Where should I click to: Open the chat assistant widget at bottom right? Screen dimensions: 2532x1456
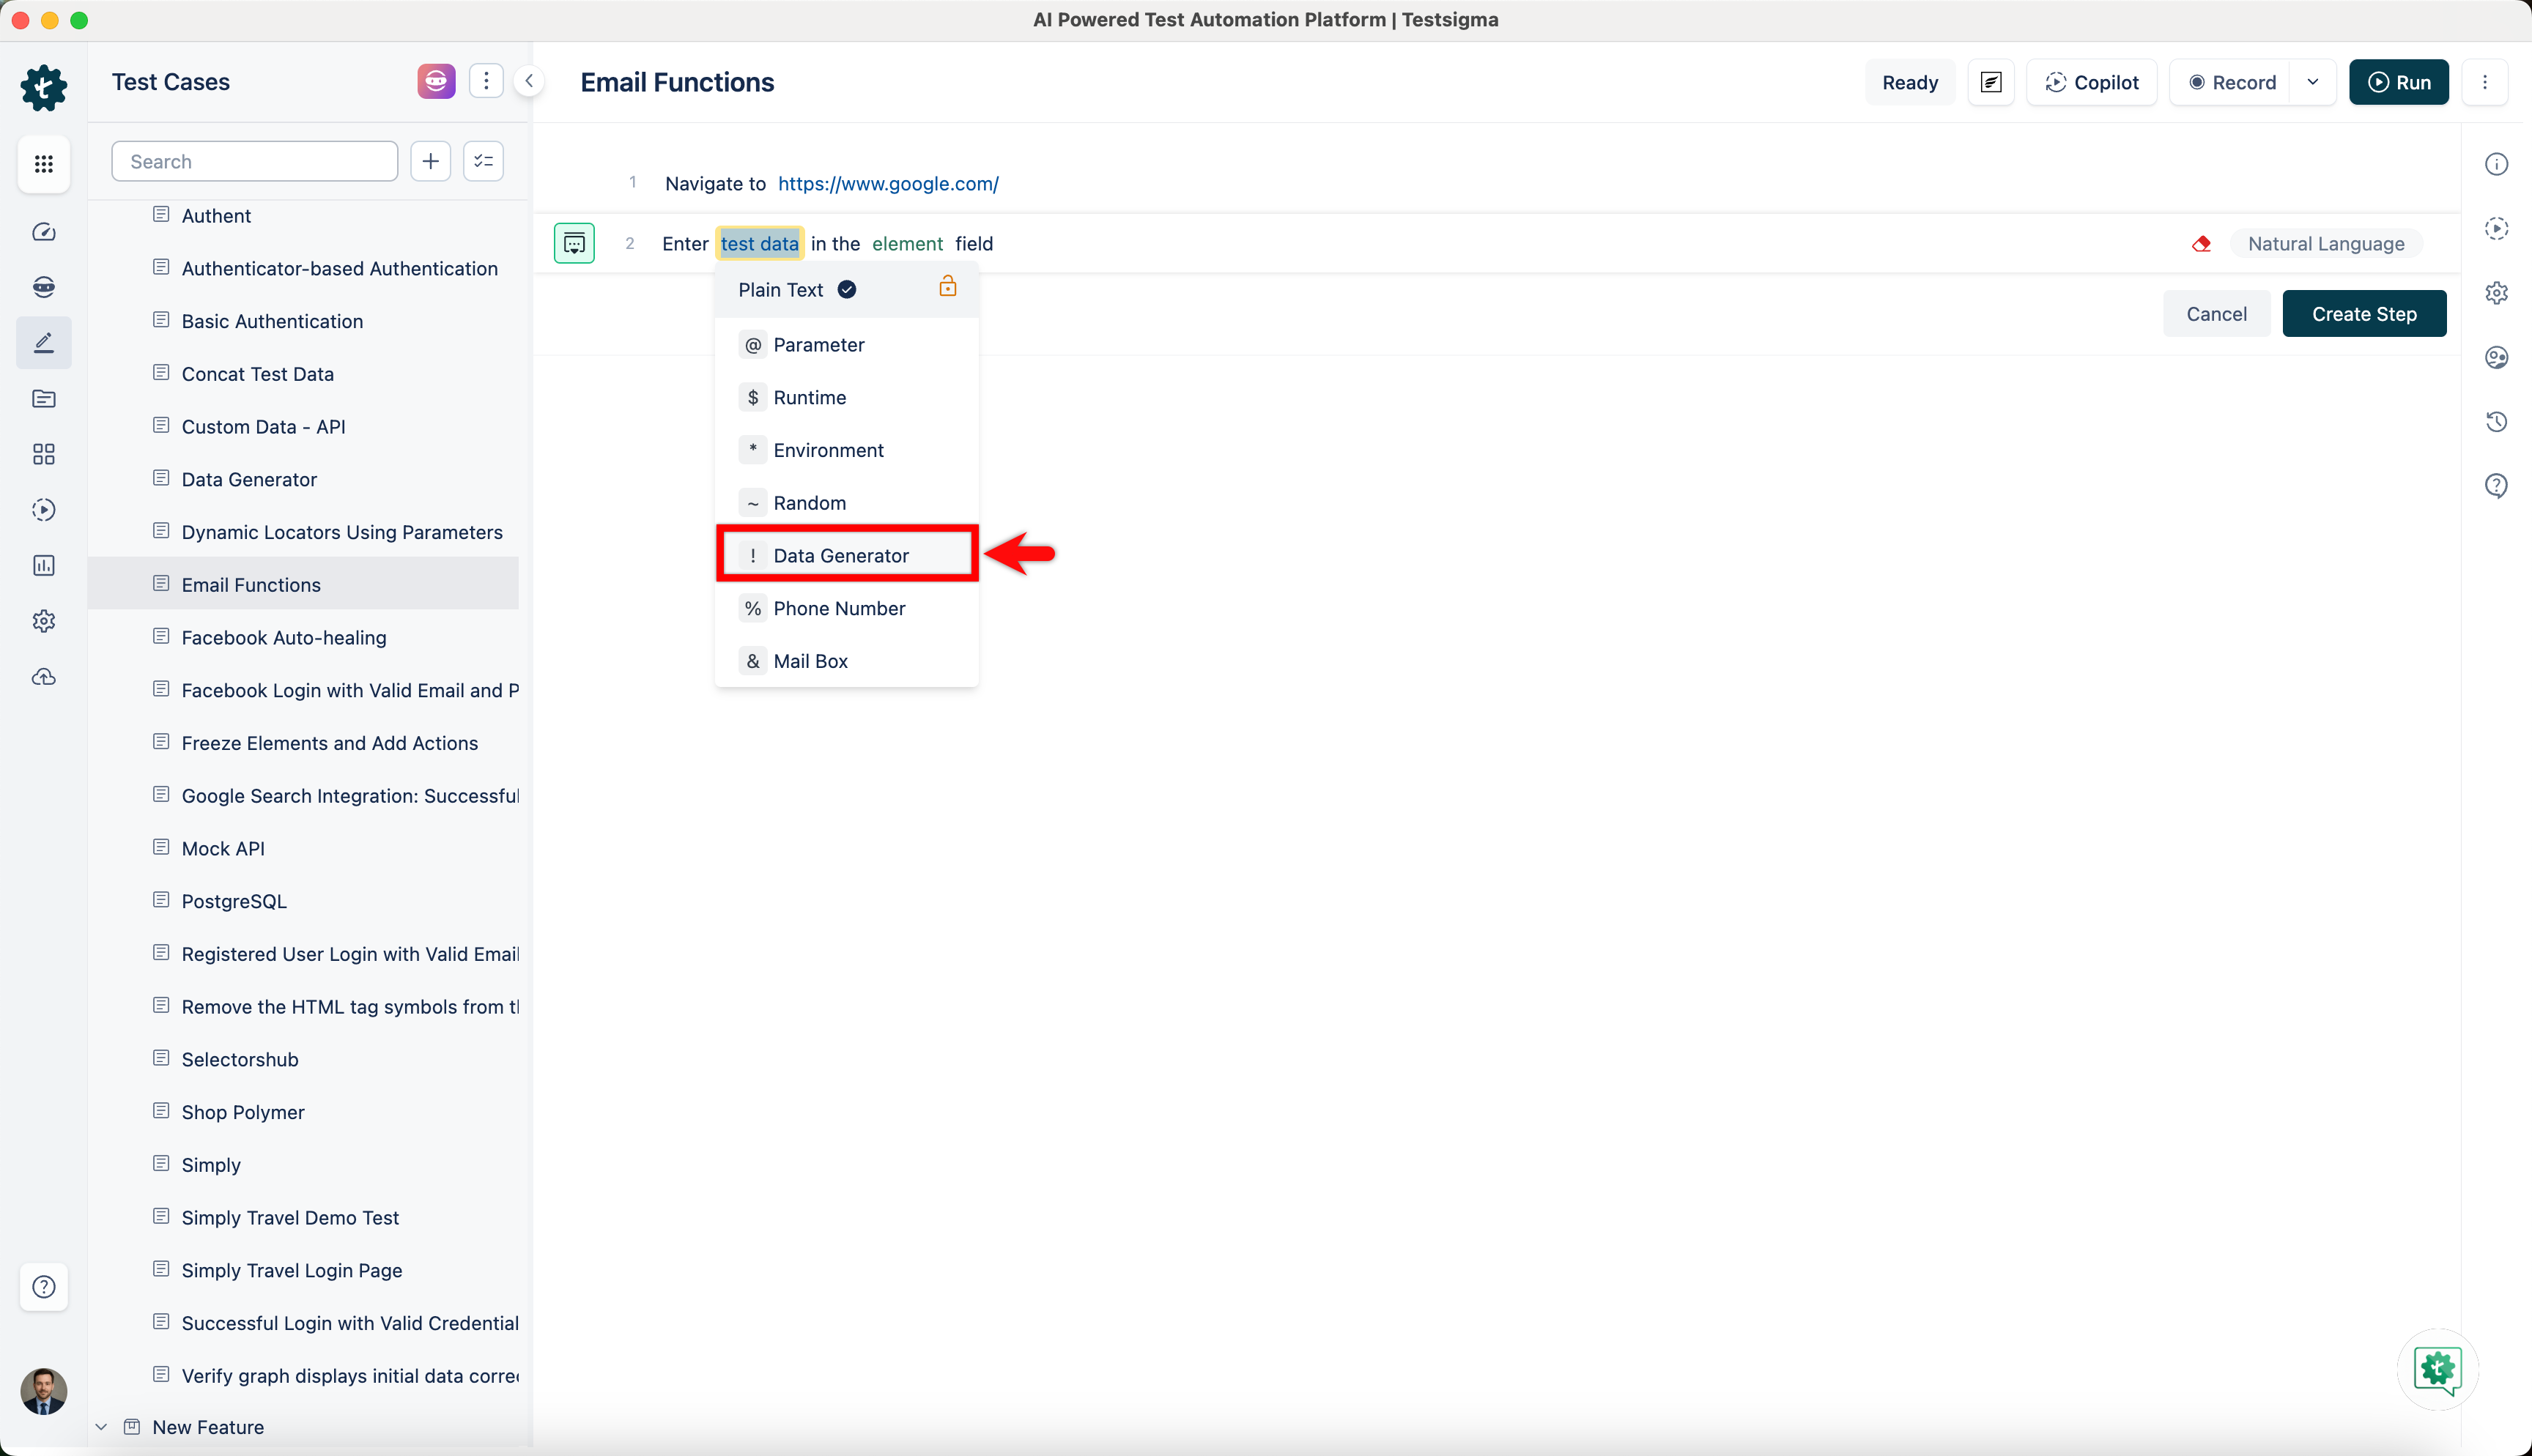[x=2437, y=1369]
